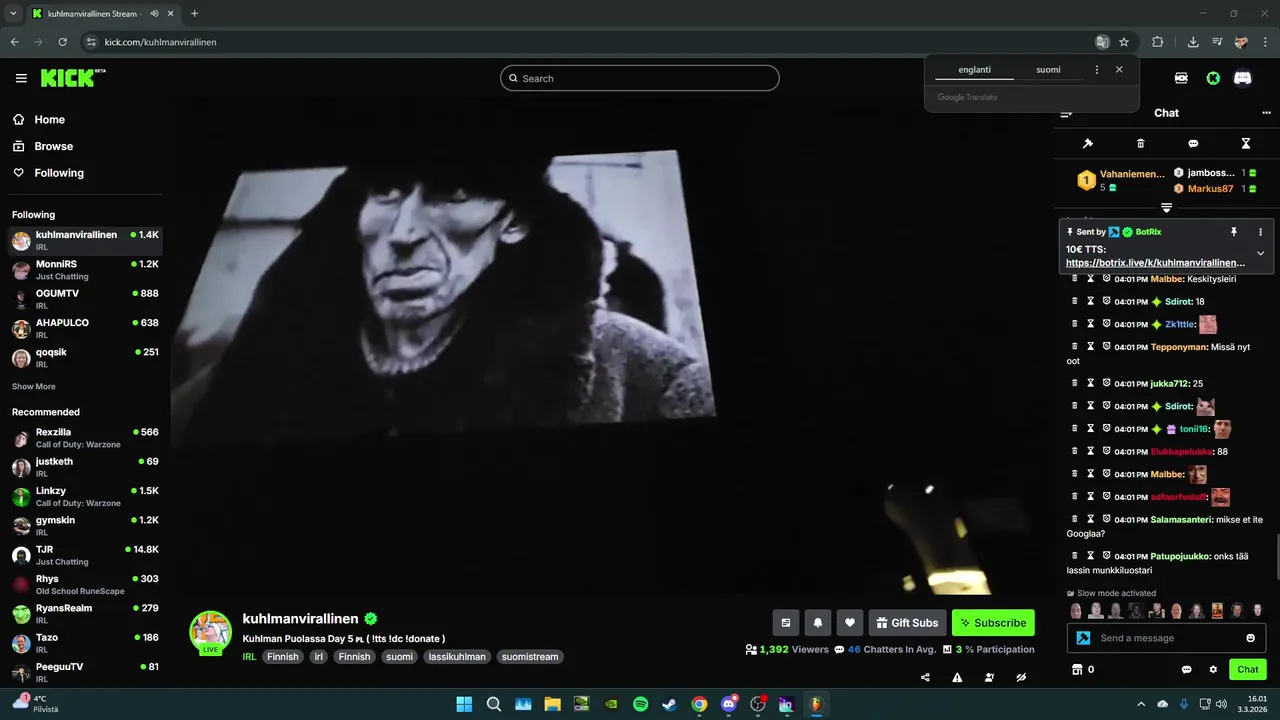The image size is (1280, 720).
Task: Open Browse in the sidebar
Action: pyautogui.click(x=53, y=146)
